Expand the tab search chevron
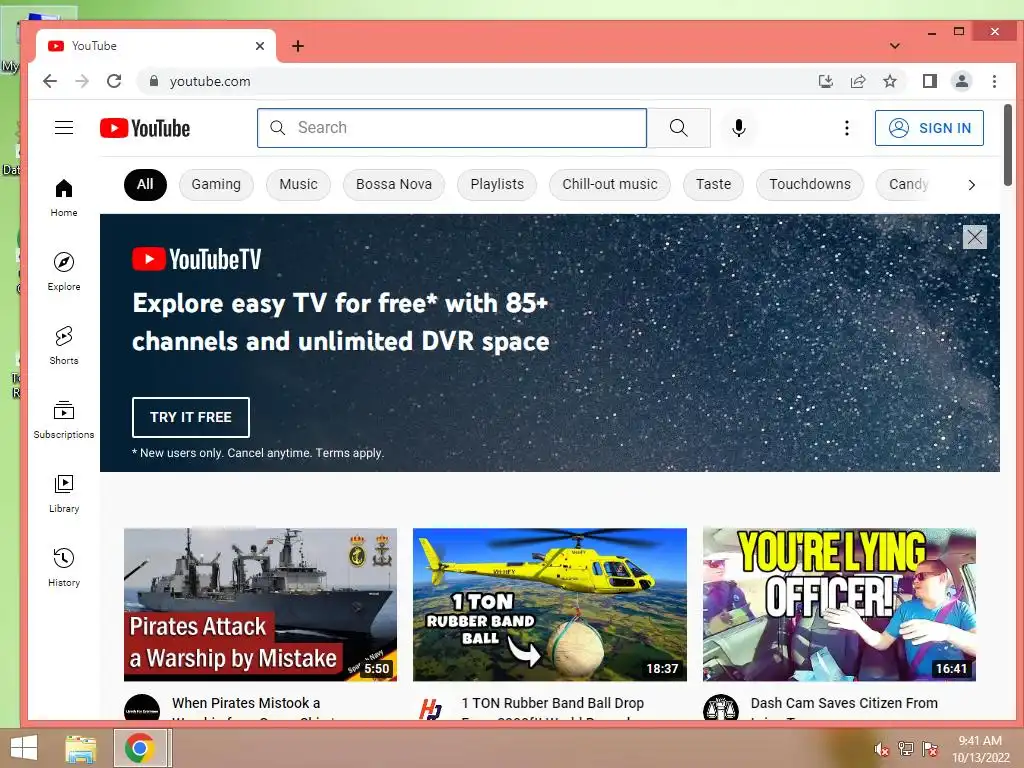Screen dimensions: 1024x768 point(895,46)
